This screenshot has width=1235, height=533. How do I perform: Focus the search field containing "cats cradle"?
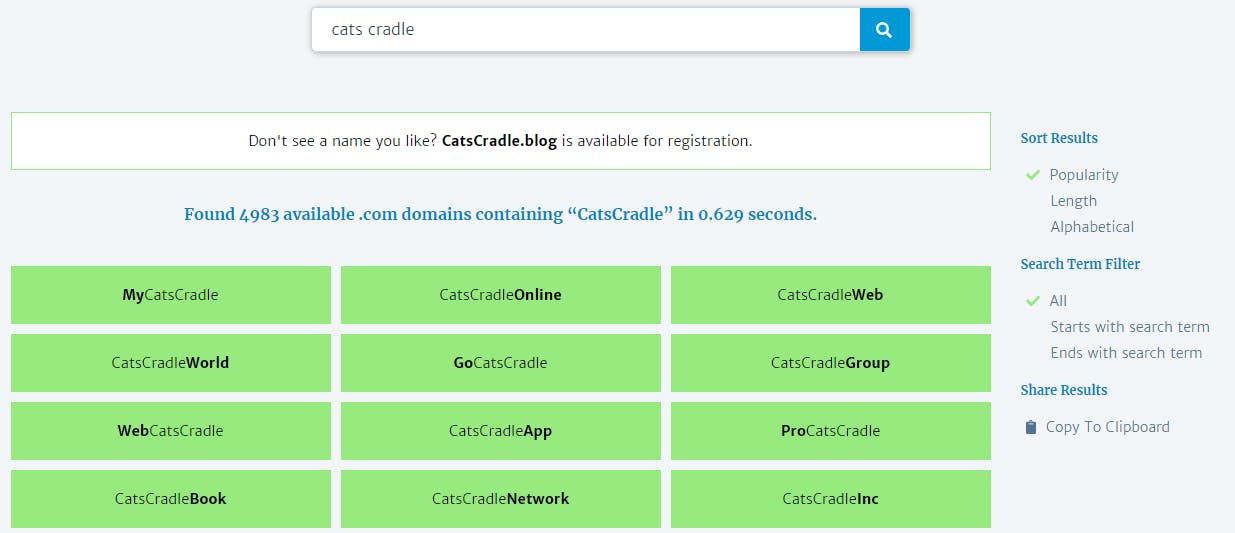click(586, 29)
